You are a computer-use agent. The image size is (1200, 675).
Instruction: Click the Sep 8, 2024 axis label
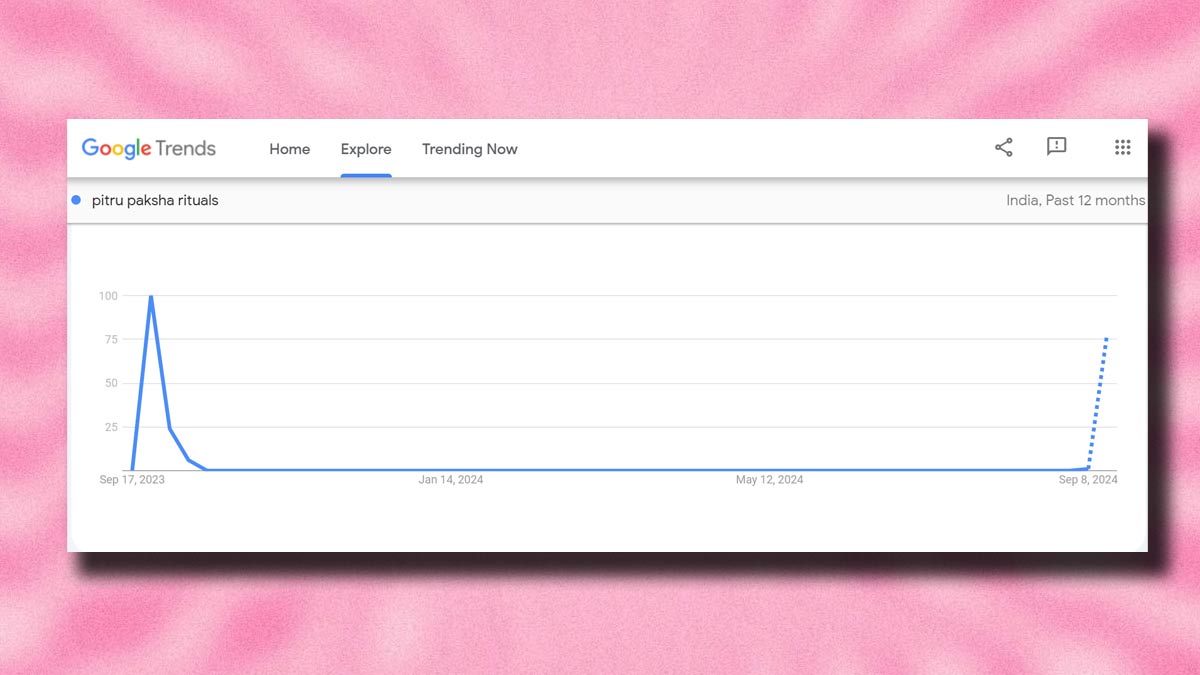1087,479
